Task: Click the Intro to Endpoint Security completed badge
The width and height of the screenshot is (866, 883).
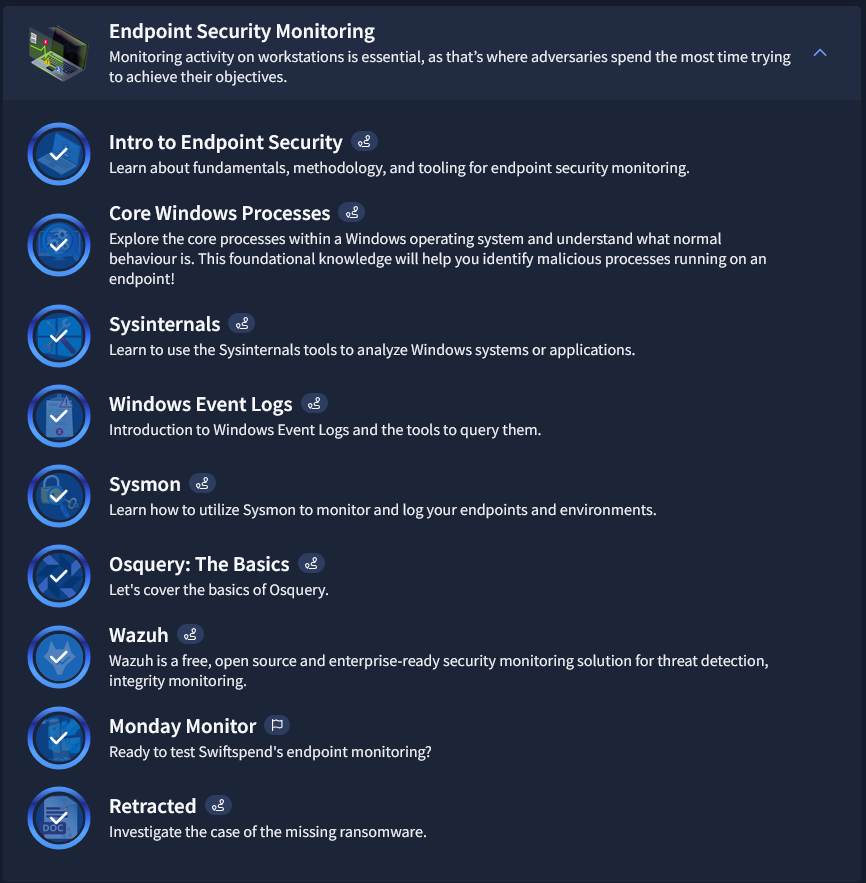Action: (x=59, y=154)
